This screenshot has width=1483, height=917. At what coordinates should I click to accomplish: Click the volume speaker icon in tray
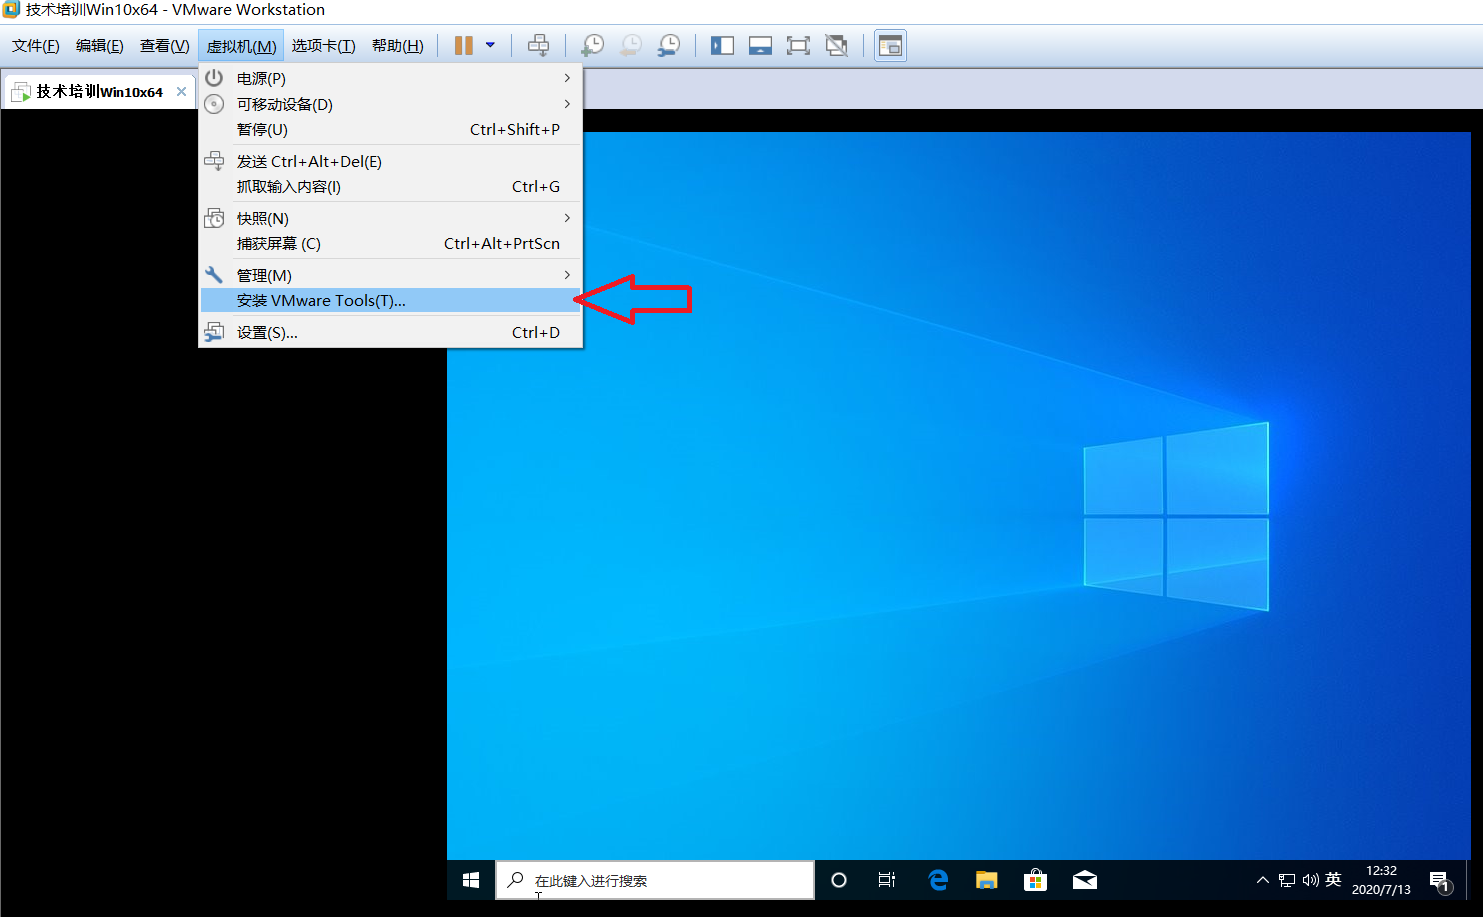tap(1311, 880)
